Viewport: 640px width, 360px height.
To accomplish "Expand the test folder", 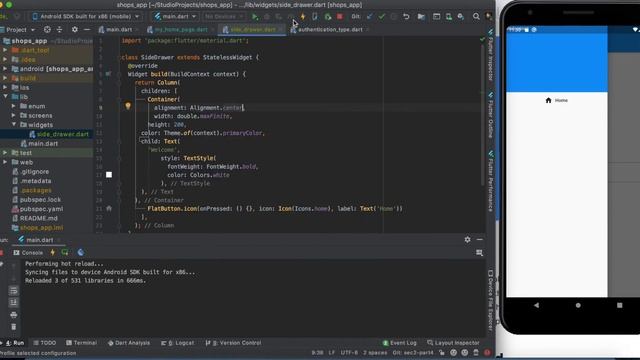I will (5, 153).
